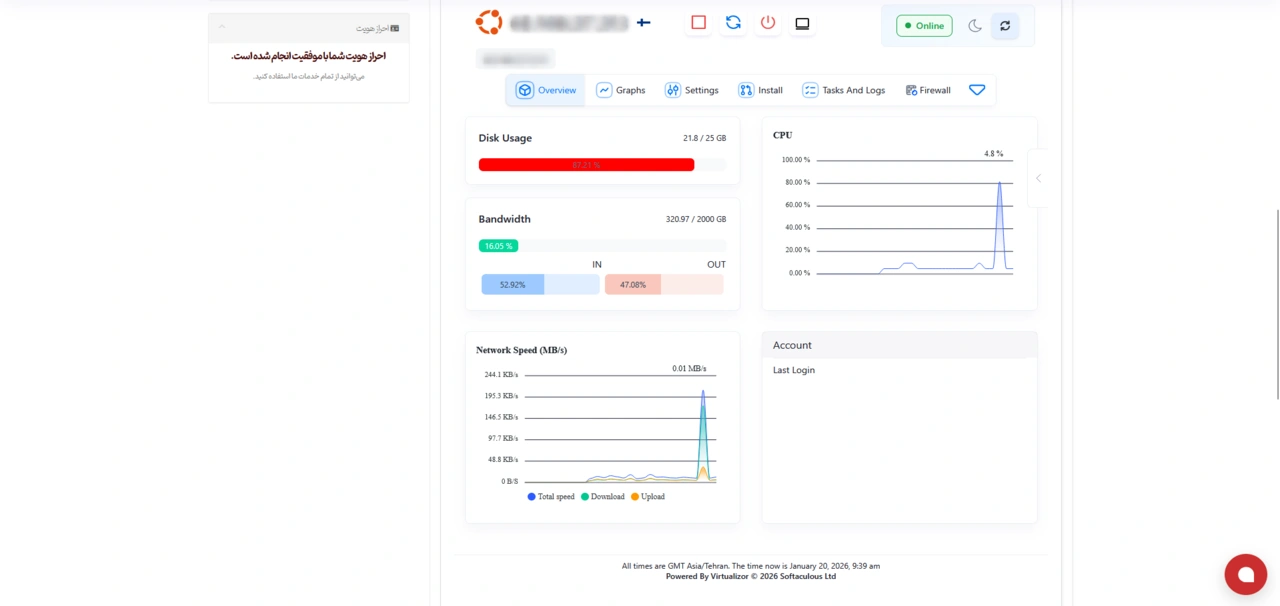Screen dimensions: 1280x606
Task: Open the red chat support bubble
Action: [x=1245, y=574]
